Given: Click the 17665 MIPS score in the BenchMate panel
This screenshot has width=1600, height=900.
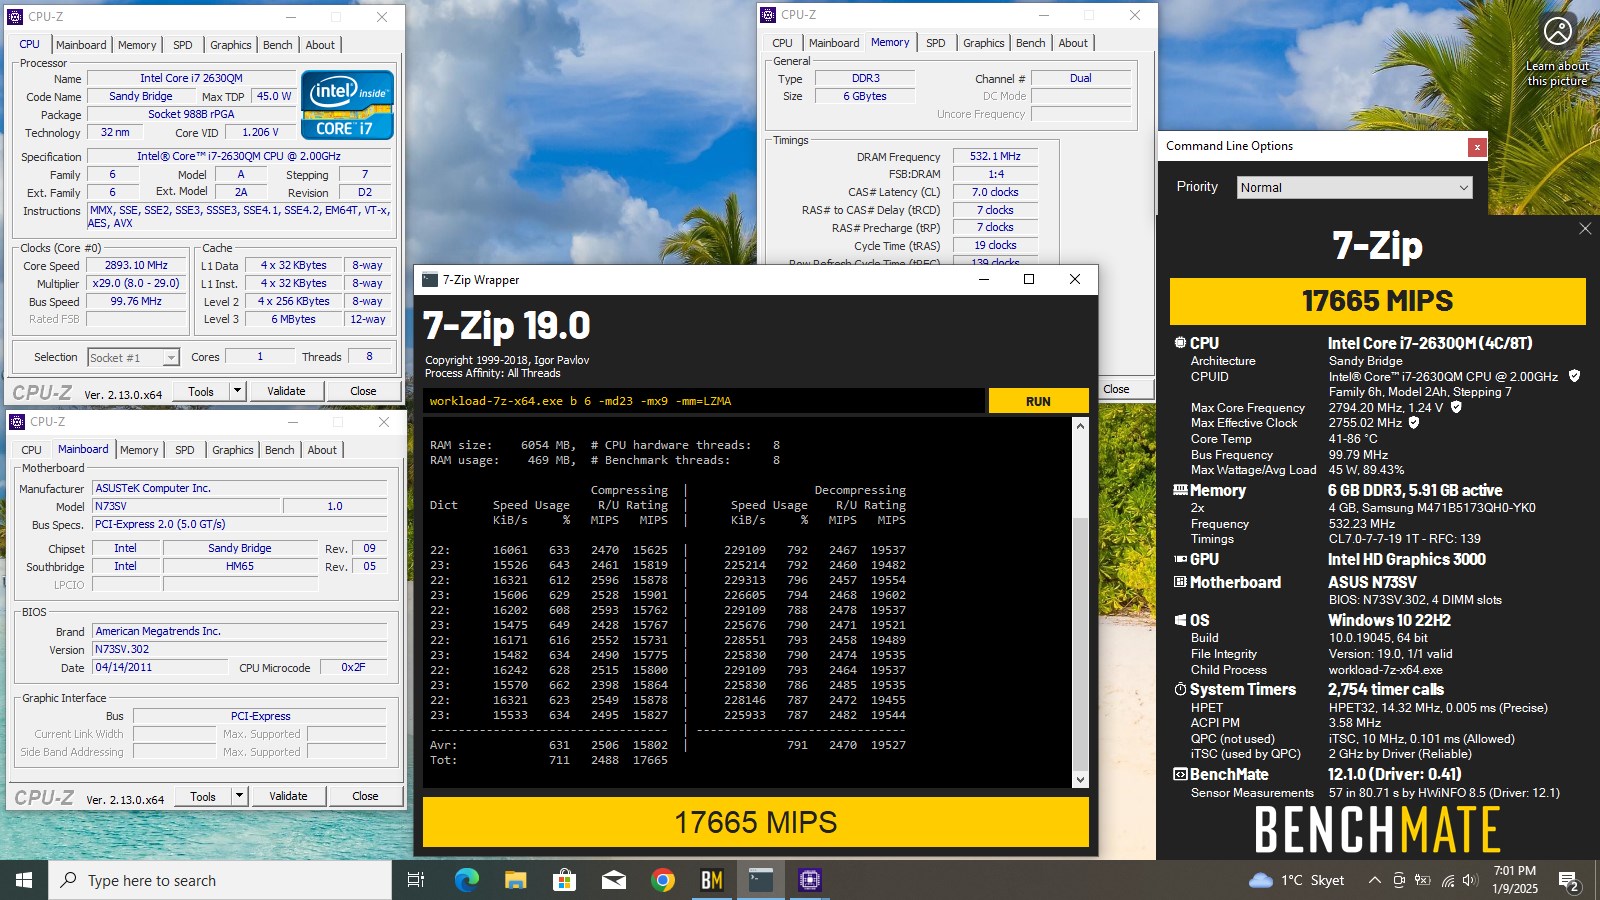Looking at the screenshot, I should point(1378,301).
